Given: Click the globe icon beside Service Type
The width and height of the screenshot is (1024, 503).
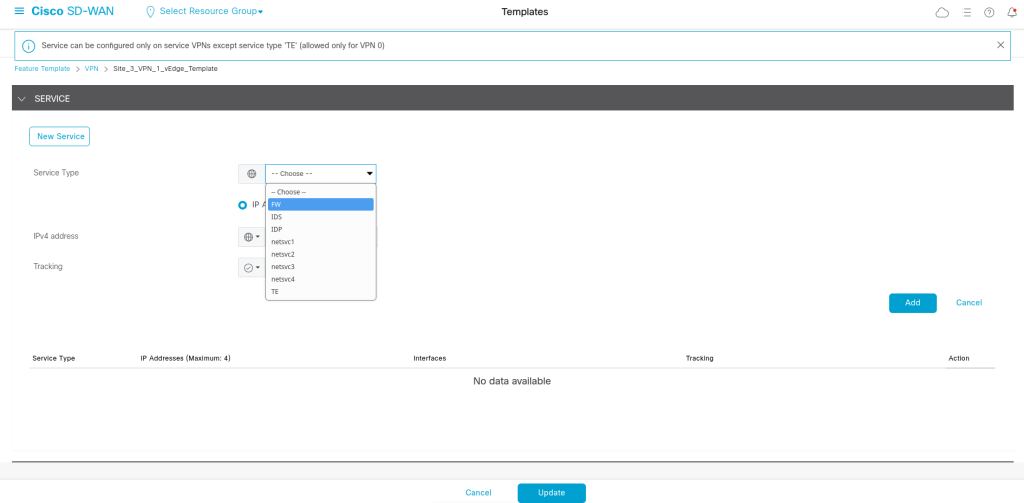Looking at the screenshot, I should pyautogui.click(x=251, y=174).
